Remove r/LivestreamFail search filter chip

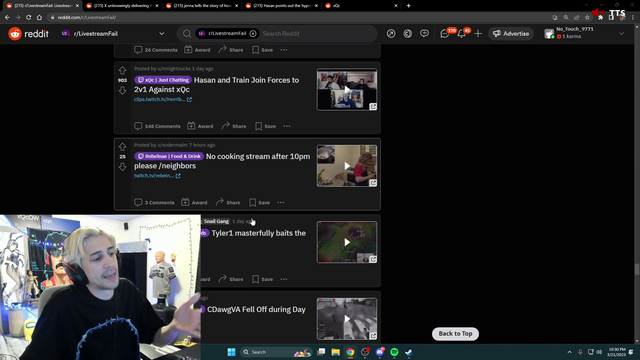click(x=253, y=33)
